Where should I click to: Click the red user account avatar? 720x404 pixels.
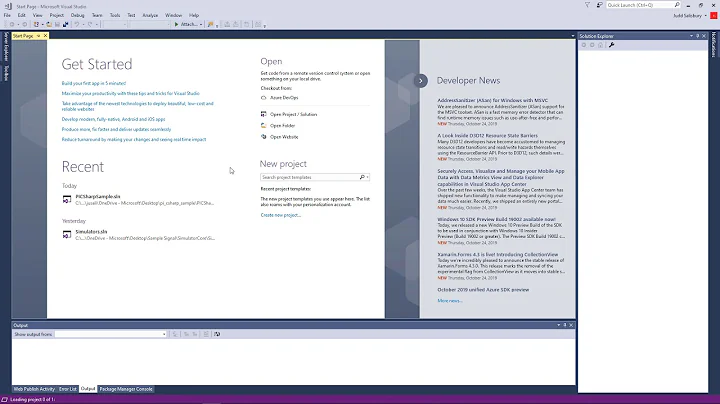(714, 16)
